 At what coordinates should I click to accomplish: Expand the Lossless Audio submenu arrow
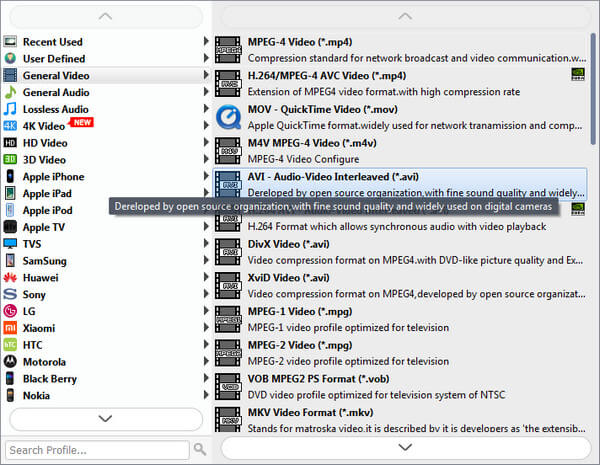(x=206, y=108)
